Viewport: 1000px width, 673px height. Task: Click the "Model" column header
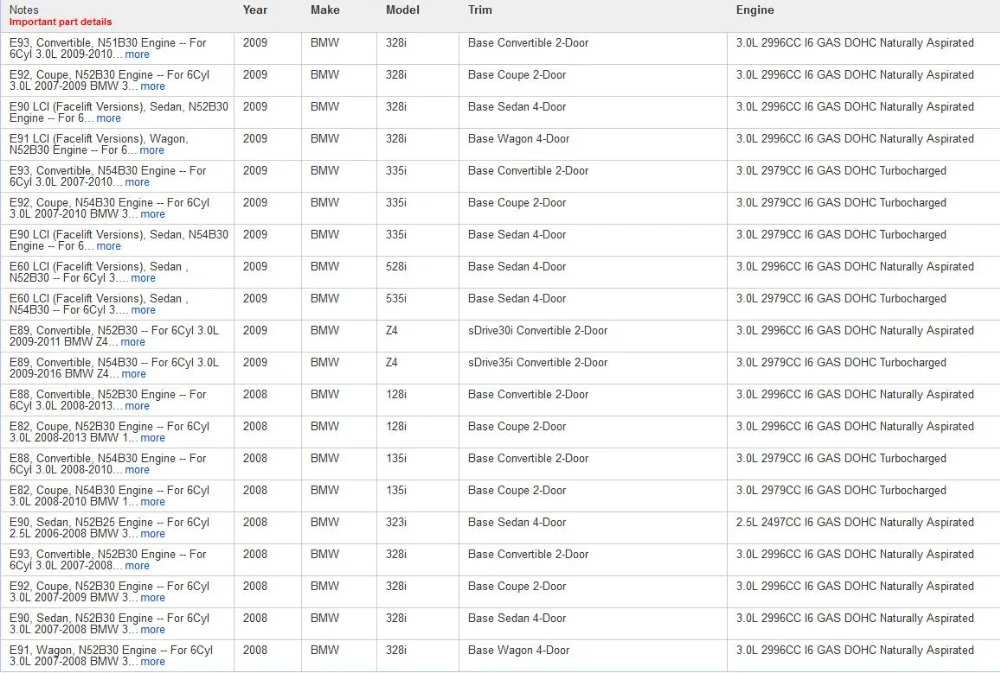click(402, 10)
